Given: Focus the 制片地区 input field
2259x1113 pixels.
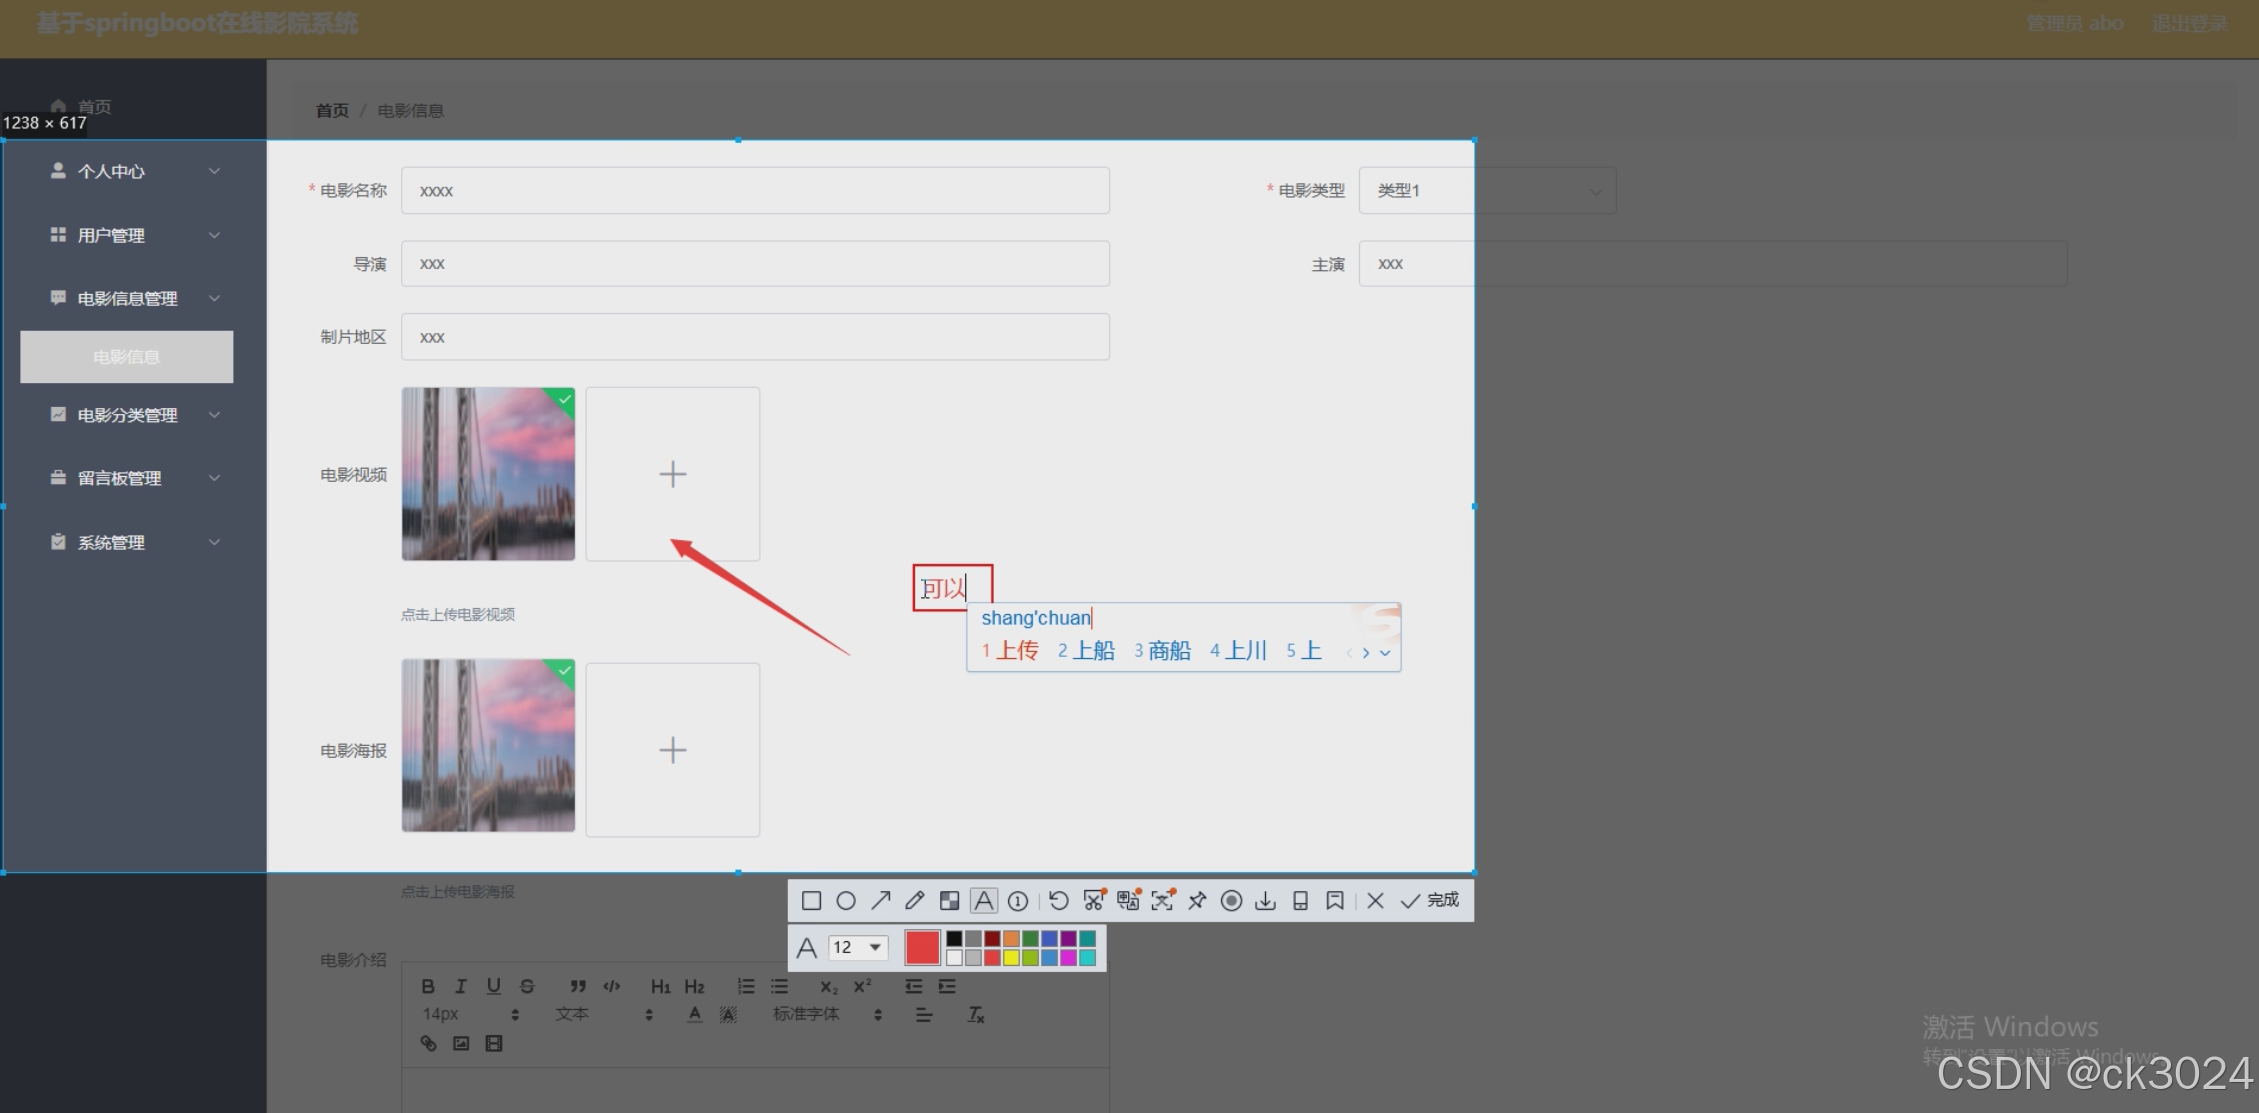Looking at the screenshot, I should [x=755, y=337].
